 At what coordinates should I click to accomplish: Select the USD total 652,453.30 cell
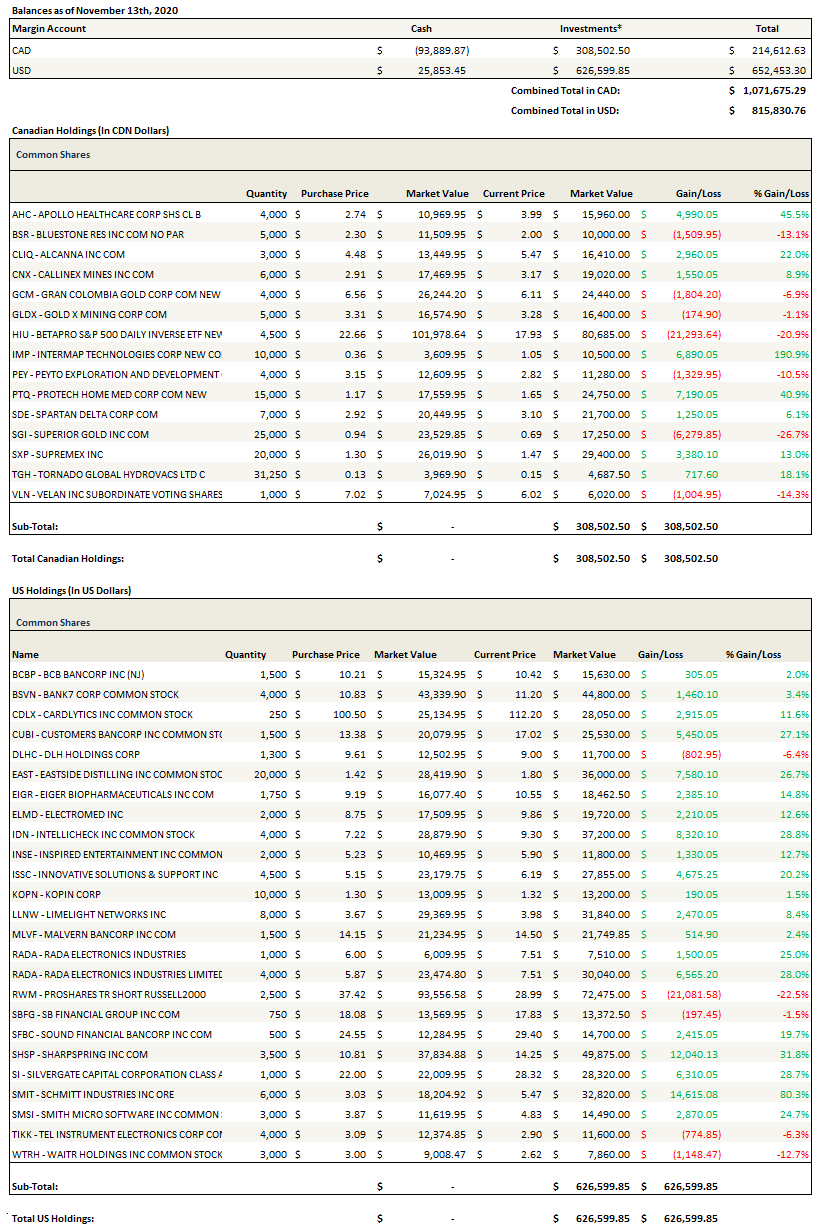click(x=776, y=71)
